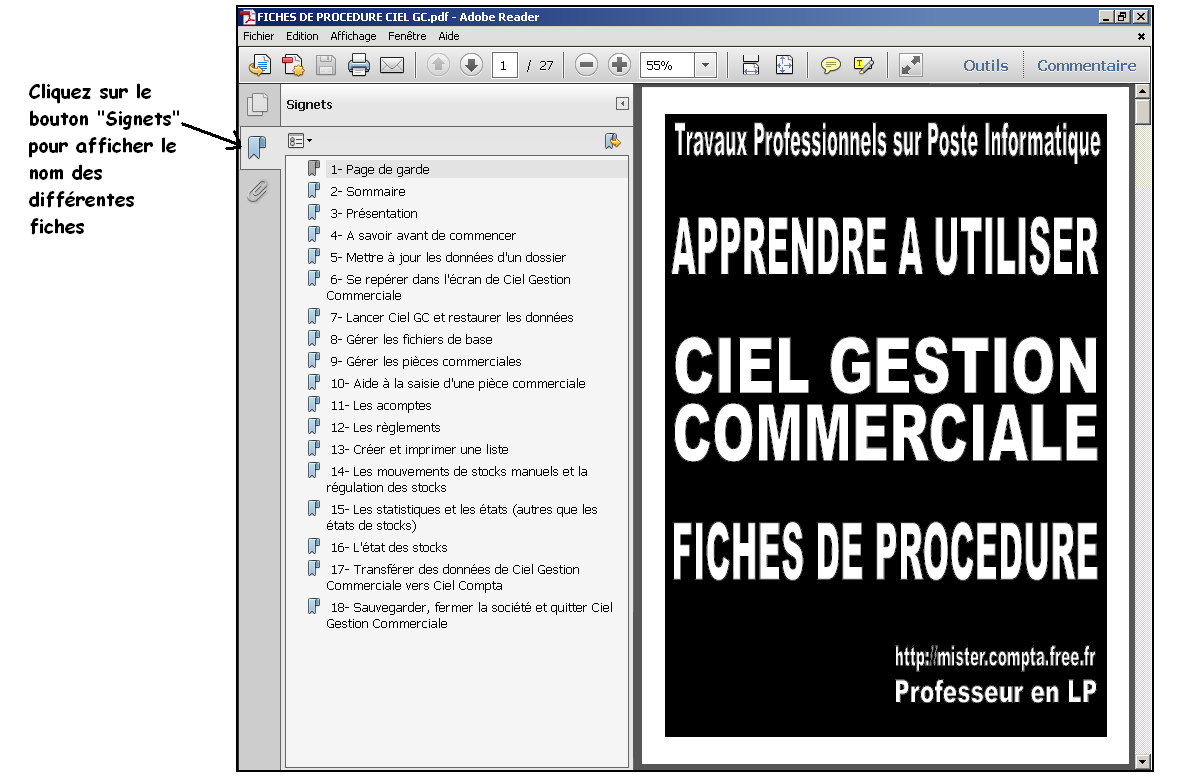Close the document with the menu bar X
The image size is (1190, 780).
click(1141, 36)
